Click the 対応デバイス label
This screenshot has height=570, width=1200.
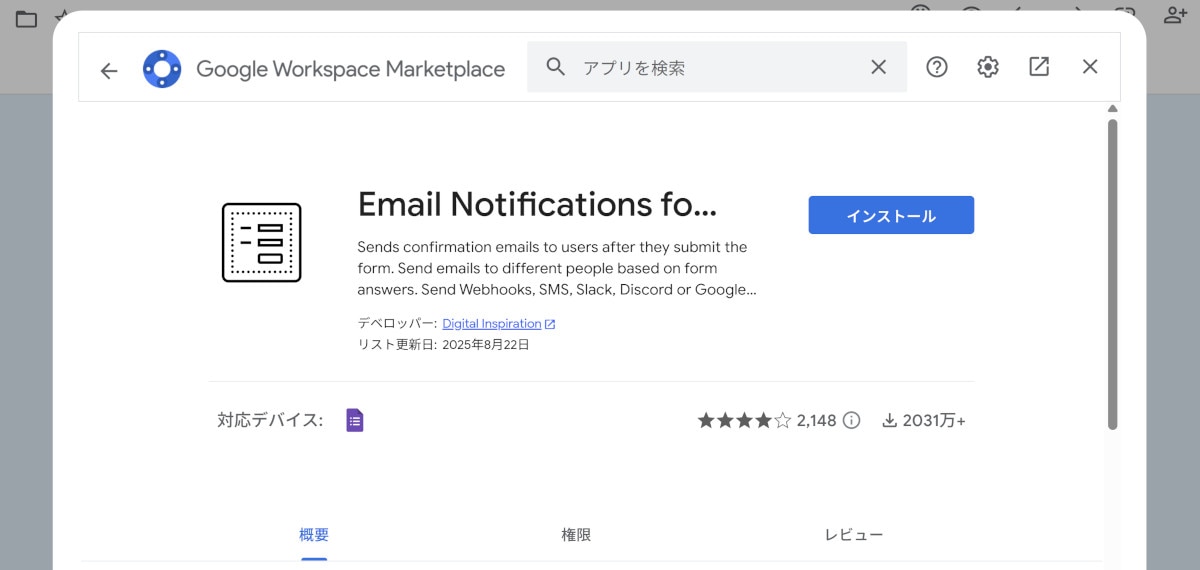(x=270, y=420)
